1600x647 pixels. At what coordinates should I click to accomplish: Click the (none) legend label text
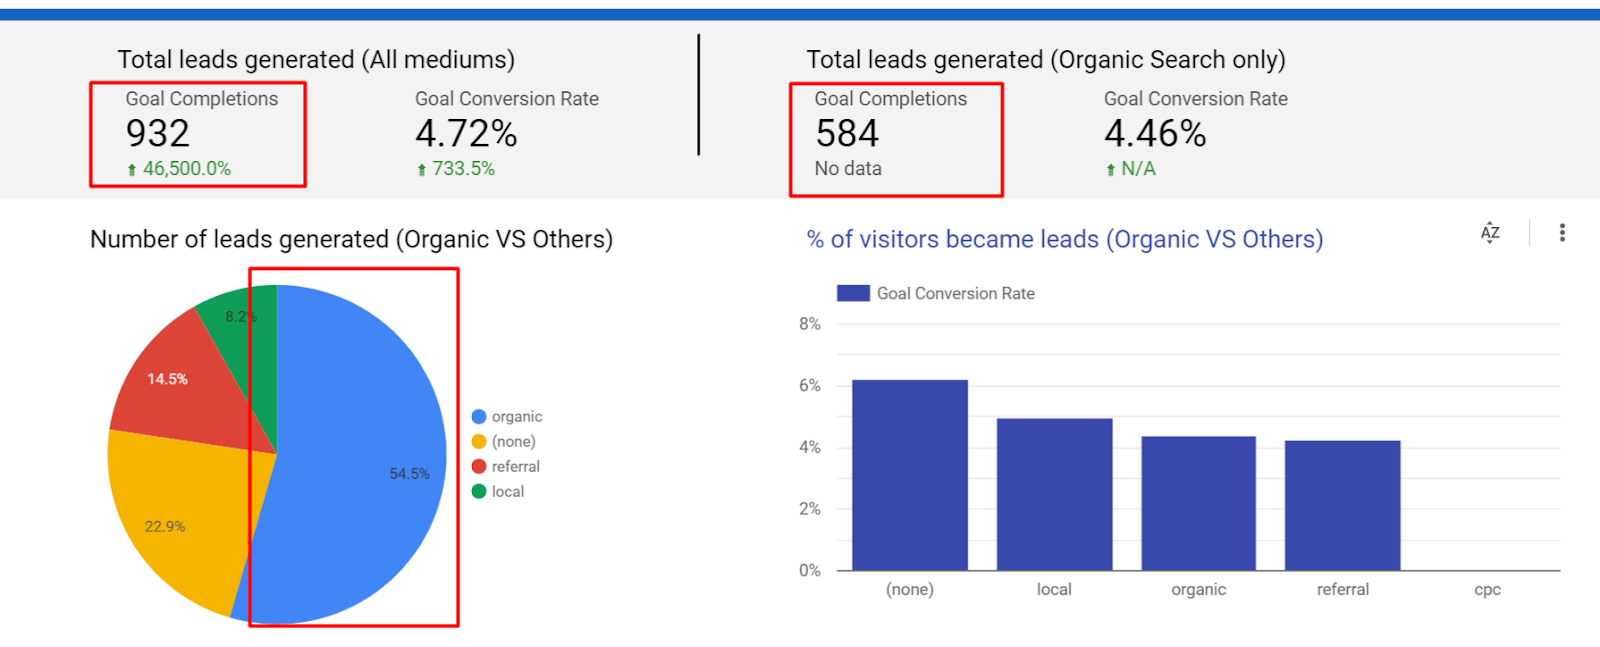pyautogui.click(x=514, y=442)
